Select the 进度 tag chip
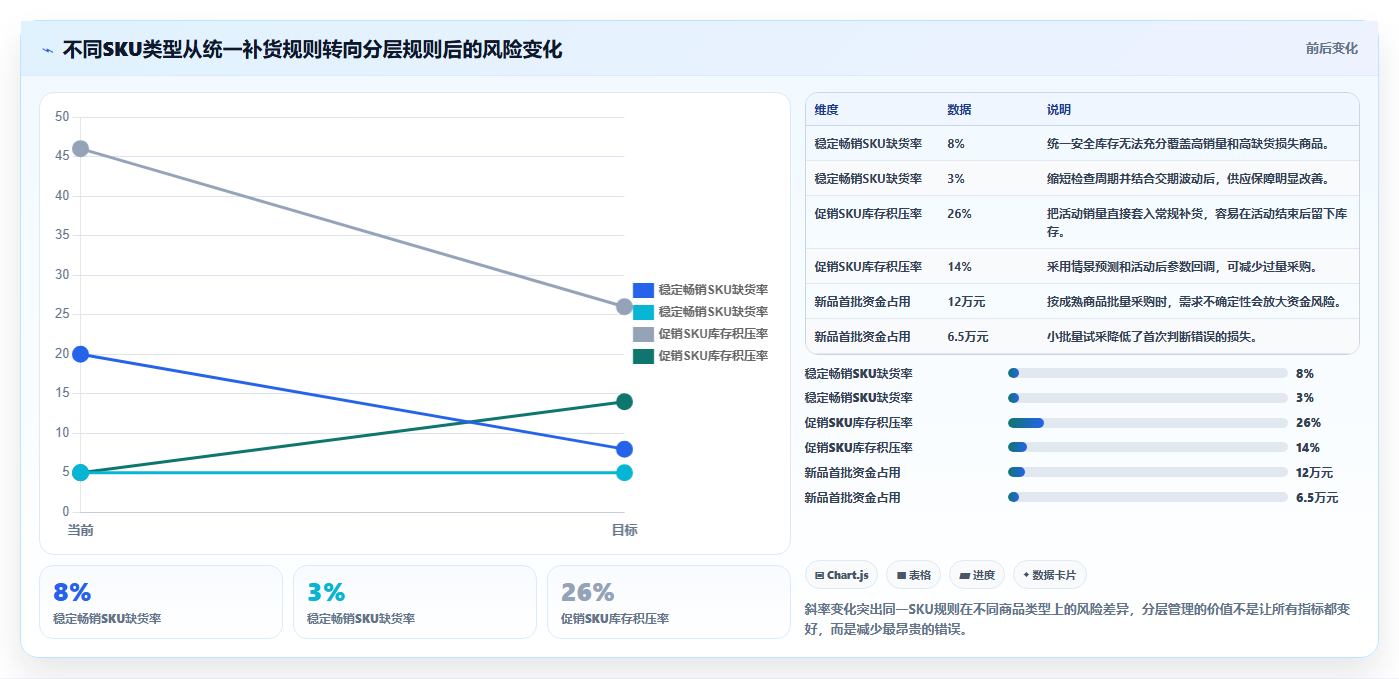 point(977,575)
